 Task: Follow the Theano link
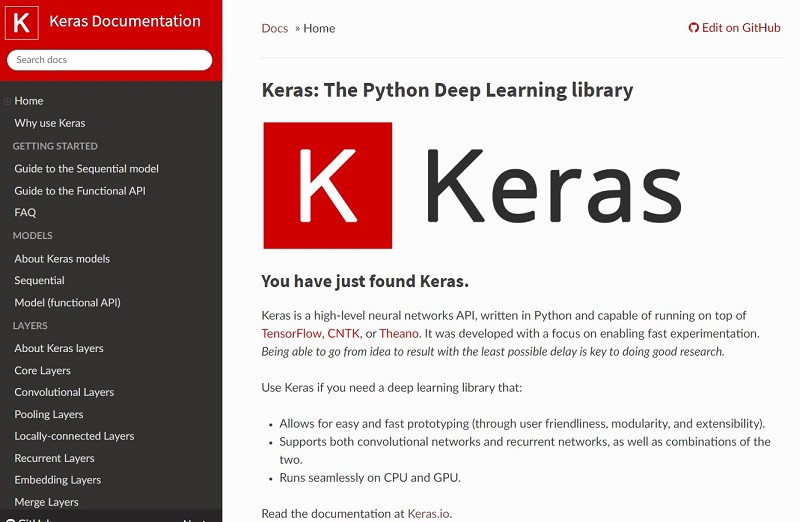[x=399, y=333]
